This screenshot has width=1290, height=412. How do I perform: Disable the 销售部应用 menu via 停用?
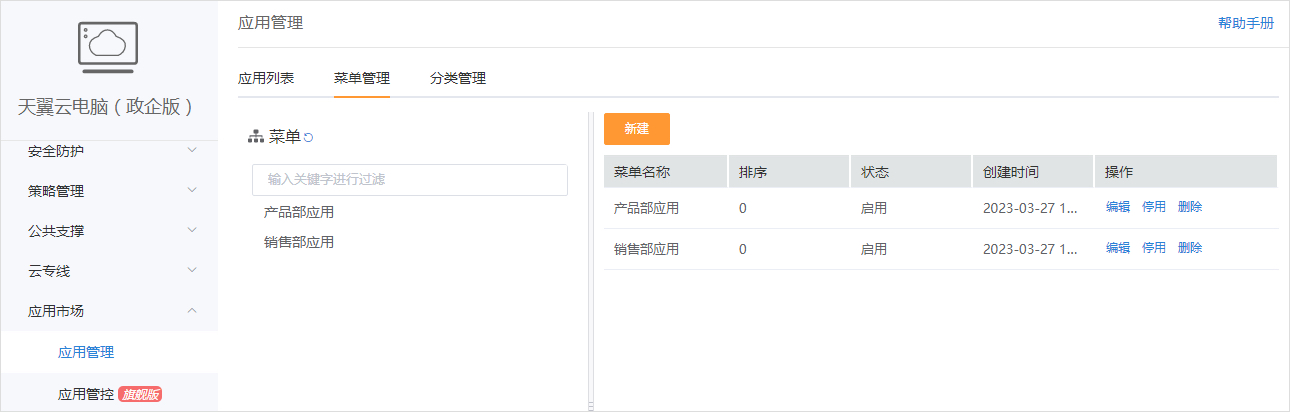click(1154, 248)
